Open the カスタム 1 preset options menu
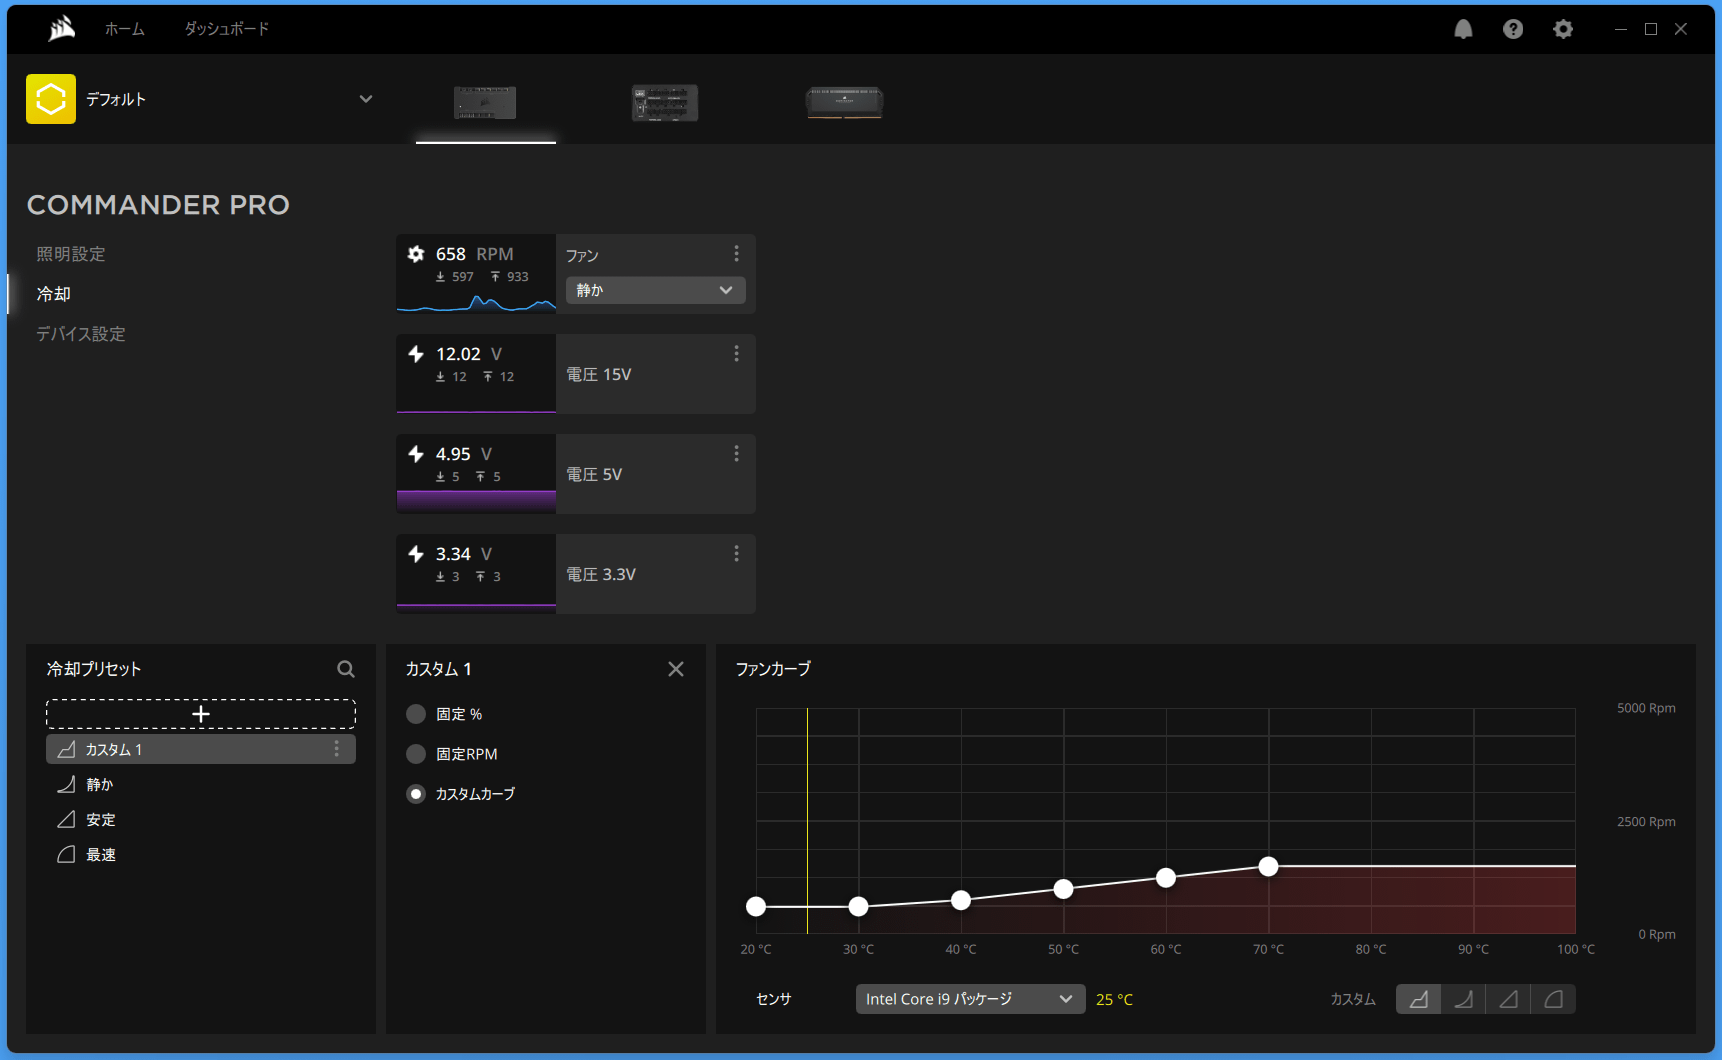1722x1060 pixels. (337, 749)
